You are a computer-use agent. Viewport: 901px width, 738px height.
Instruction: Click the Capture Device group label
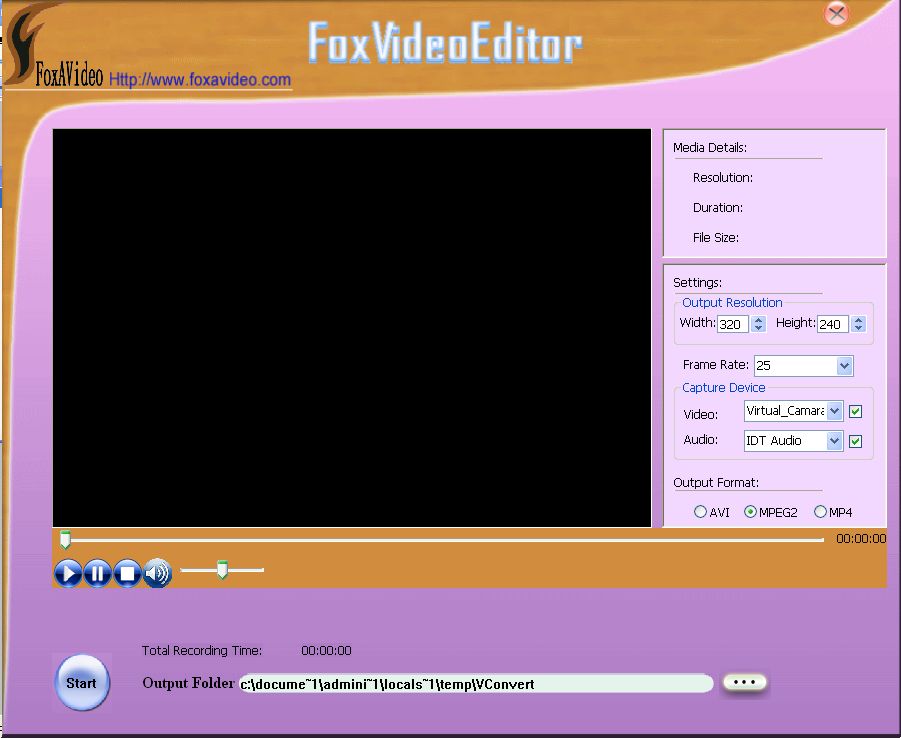(x=723, y=387)
